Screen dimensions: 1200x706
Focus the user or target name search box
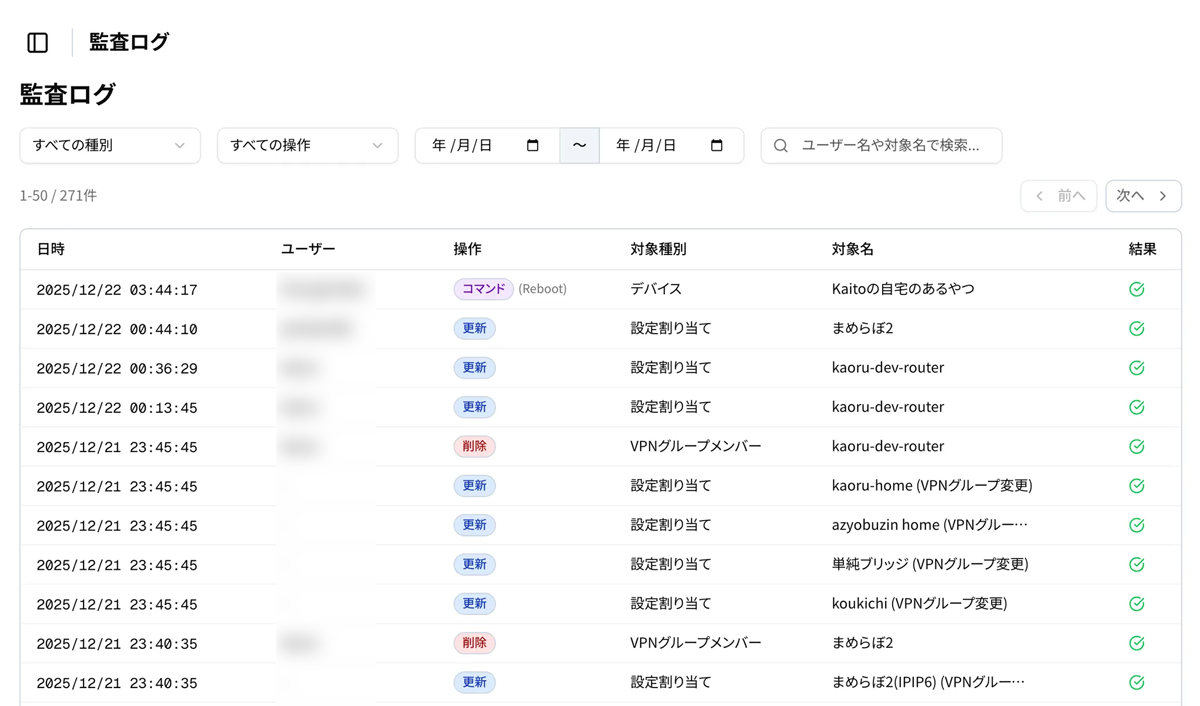coord(890,146)
